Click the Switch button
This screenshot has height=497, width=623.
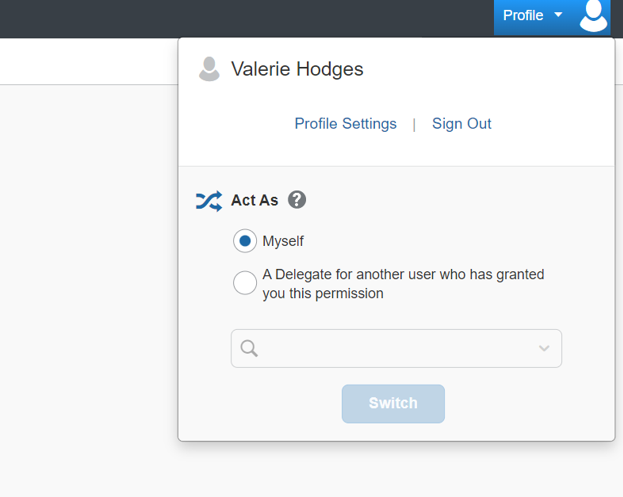(x=393, y=404)
